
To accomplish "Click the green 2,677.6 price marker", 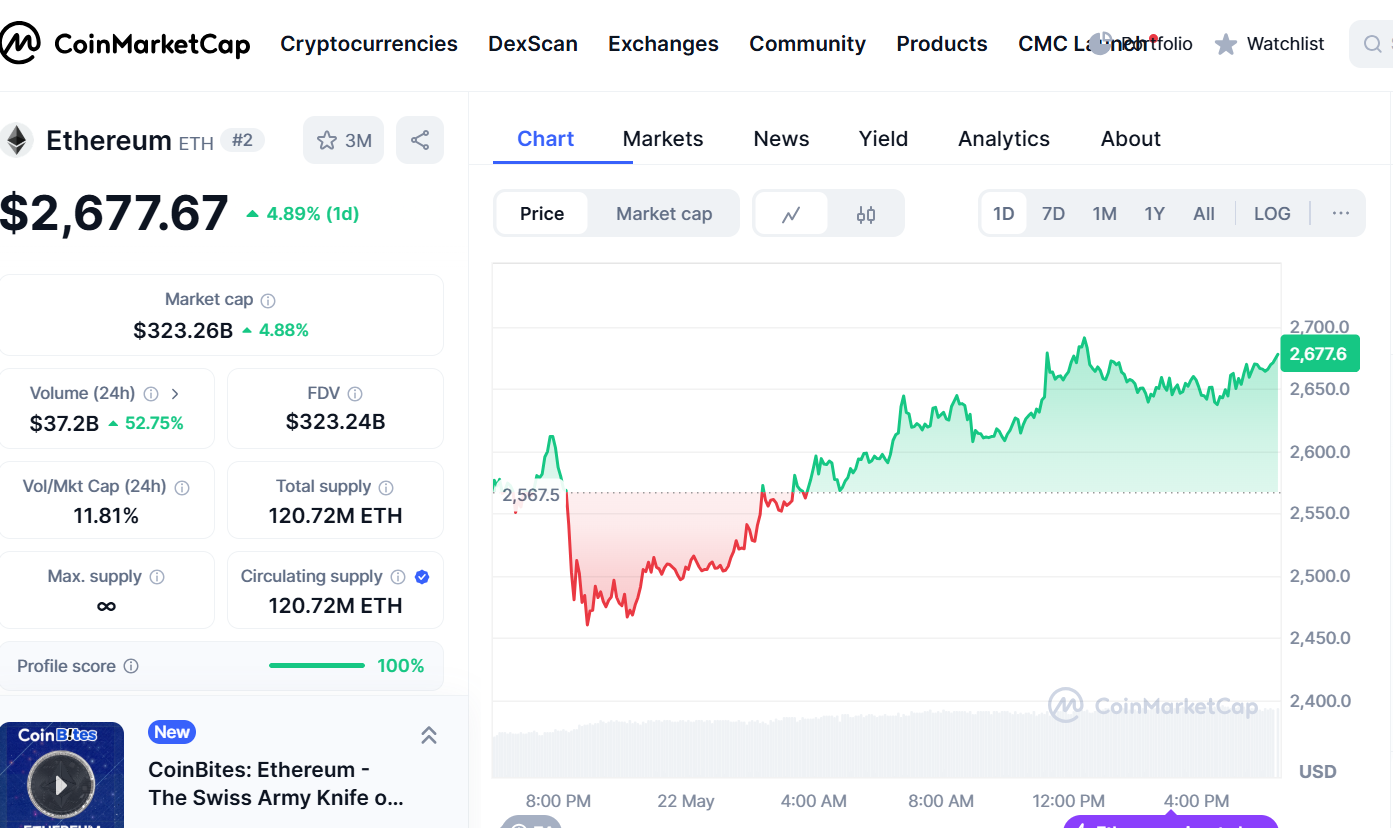I will coord(1319,354).
